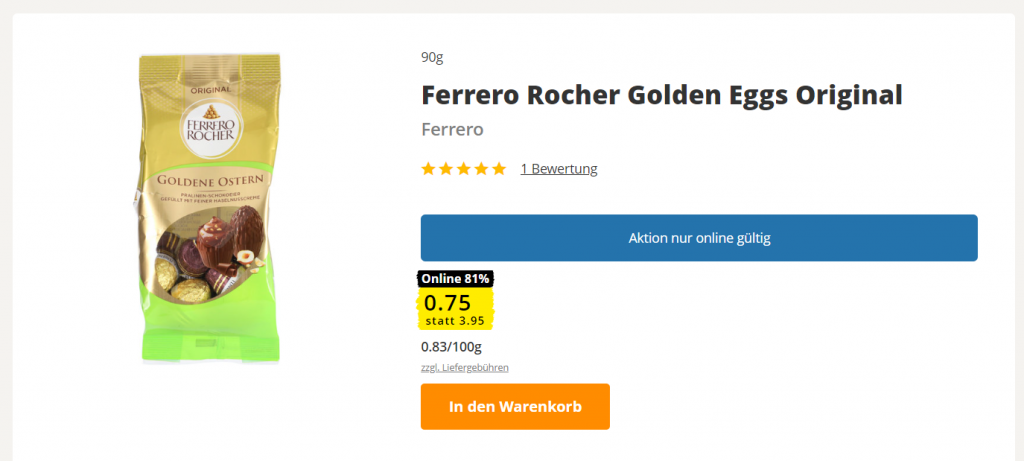Click the Ferrero Rocher logo on the package
This screenshot has width=1024, height=461.
210,125
